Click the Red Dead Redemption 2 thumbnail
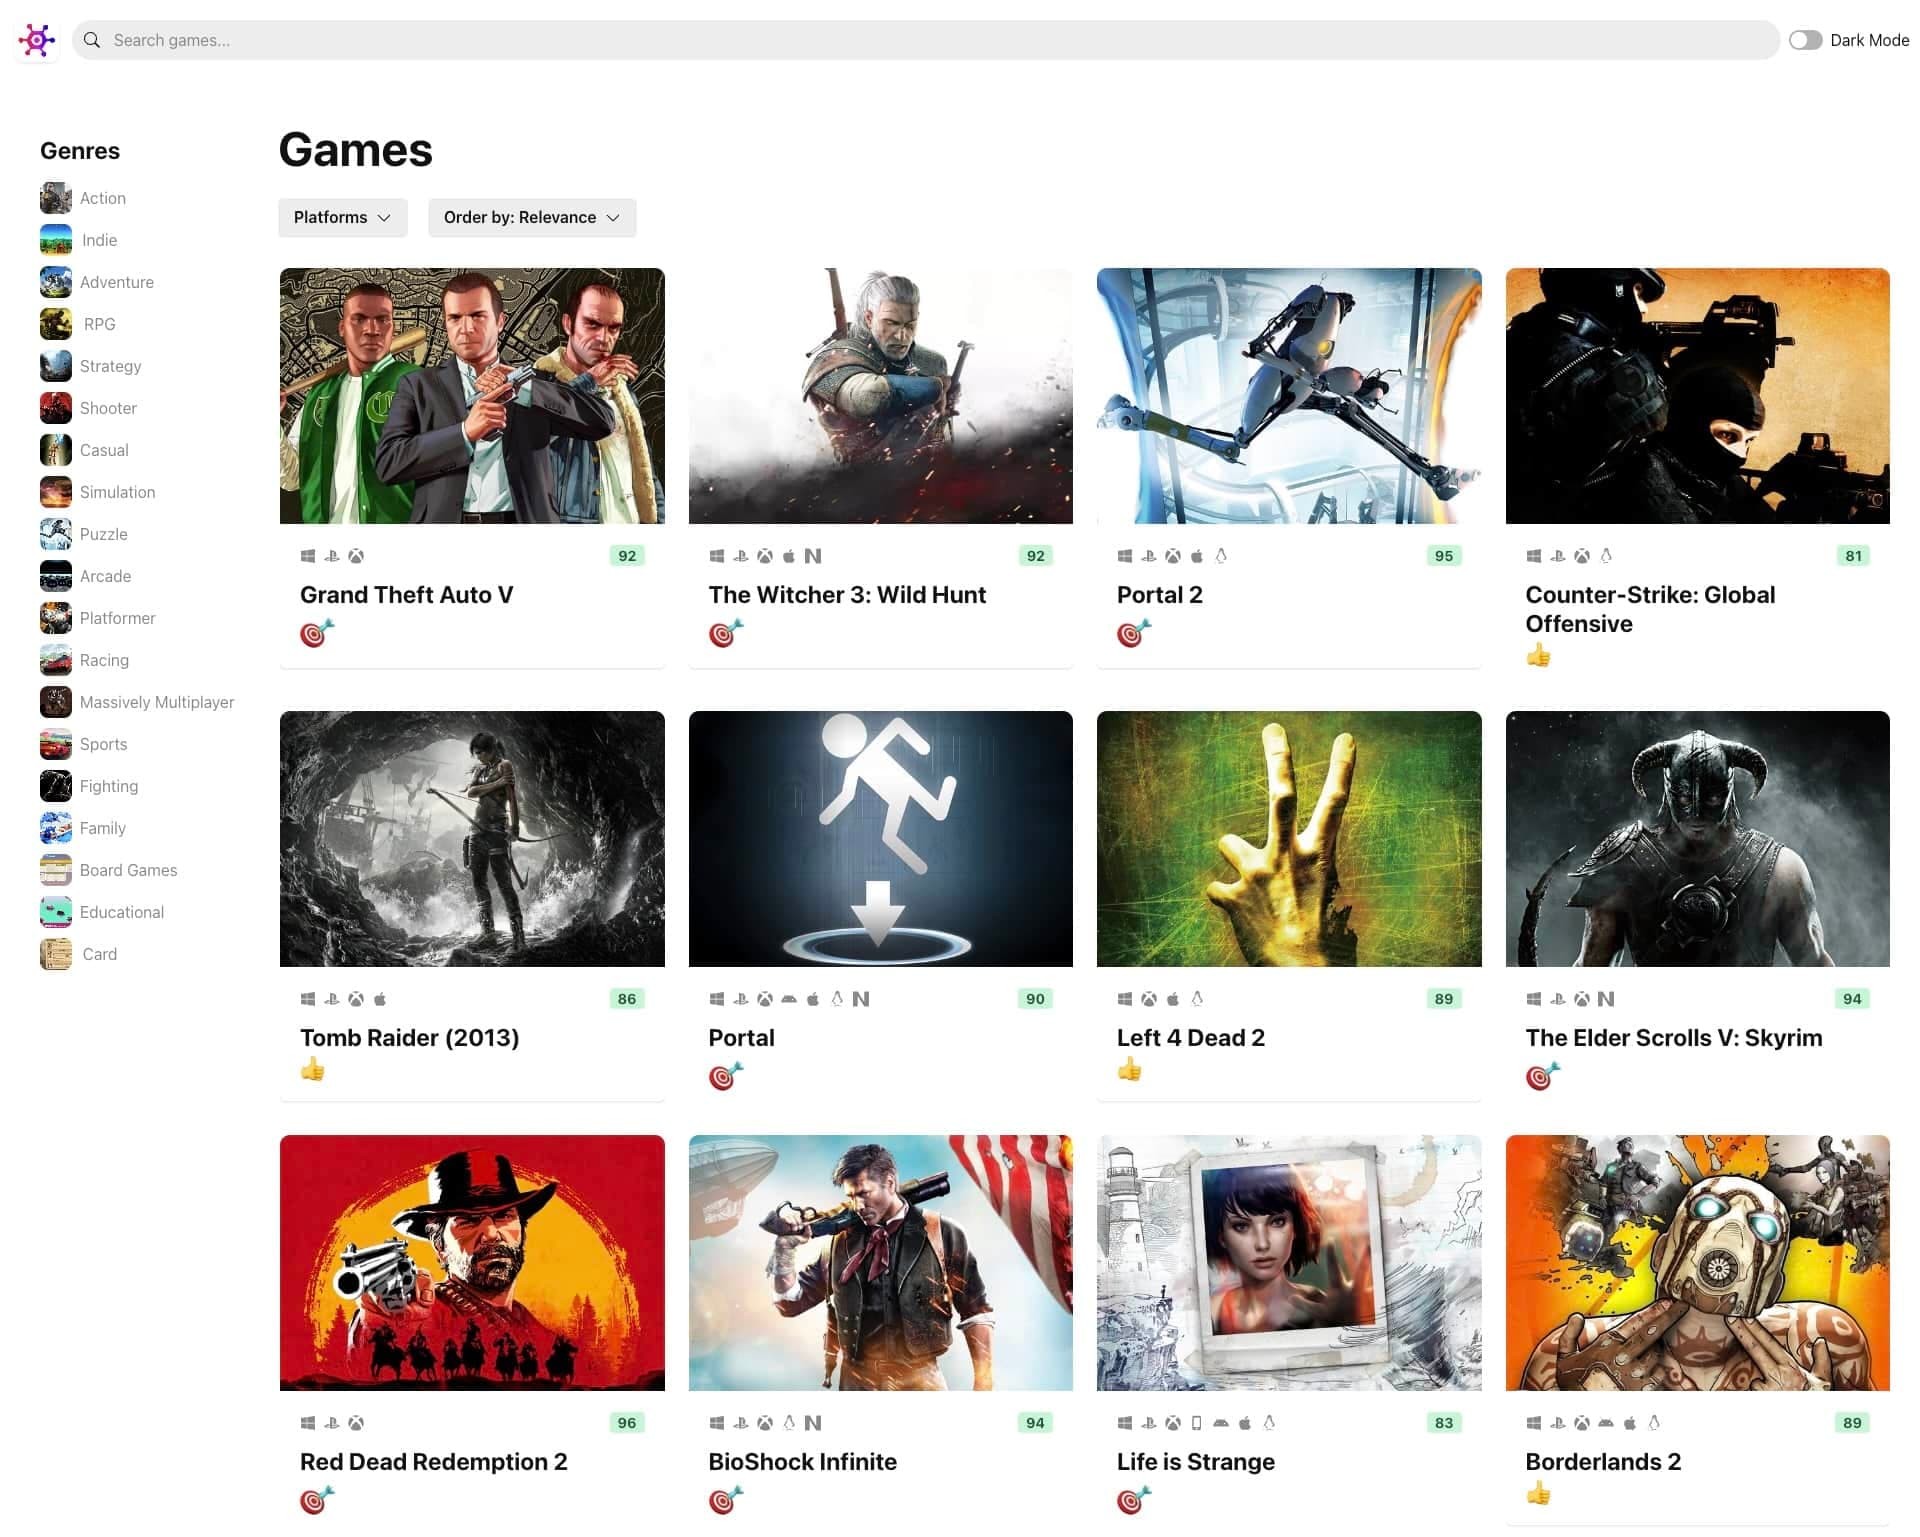1920x1537 pixels. coord(472,1263)
